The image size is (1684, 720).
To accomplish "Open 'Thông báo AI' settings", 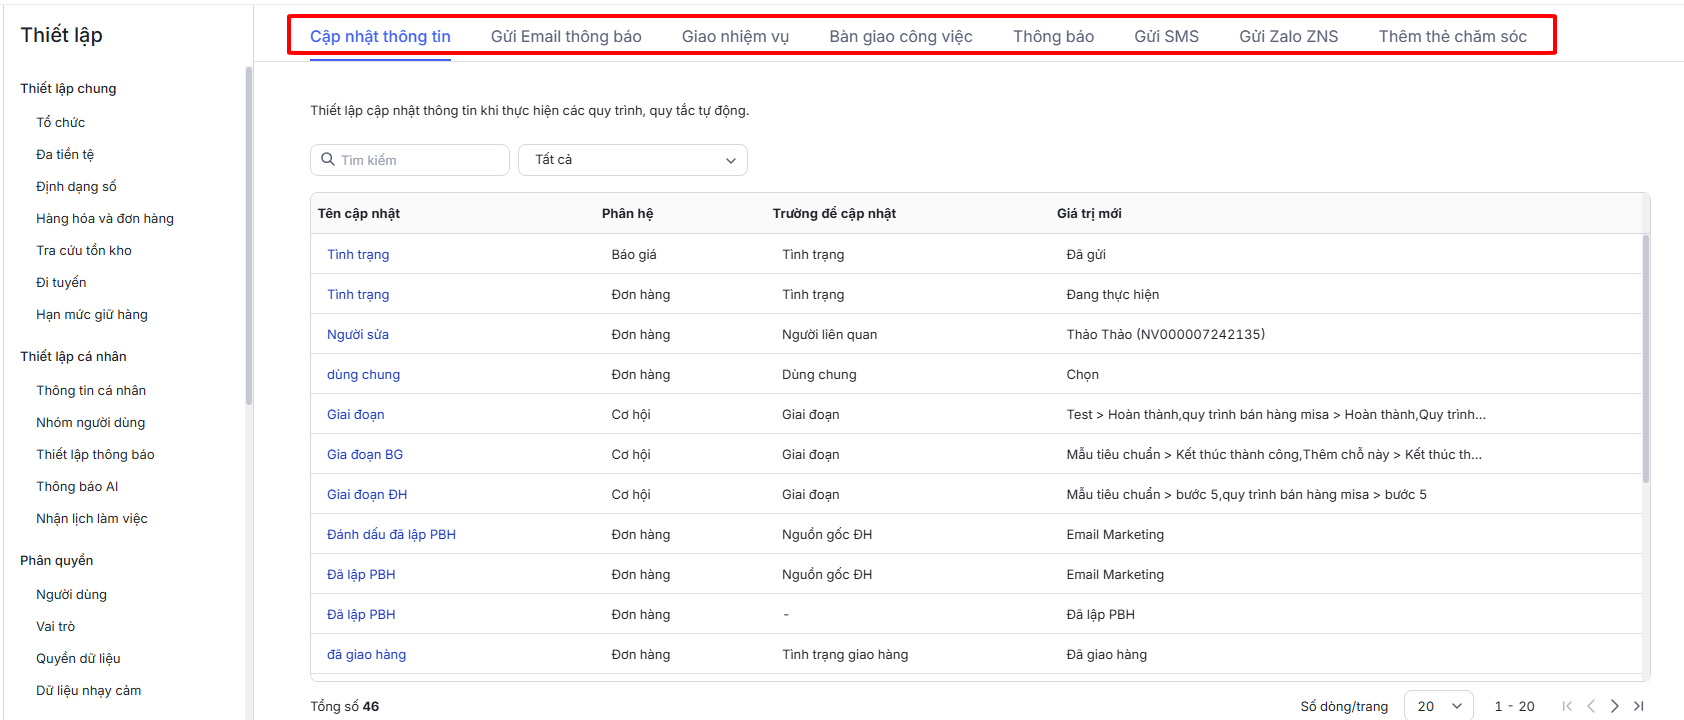I will (x=77, y=486).
